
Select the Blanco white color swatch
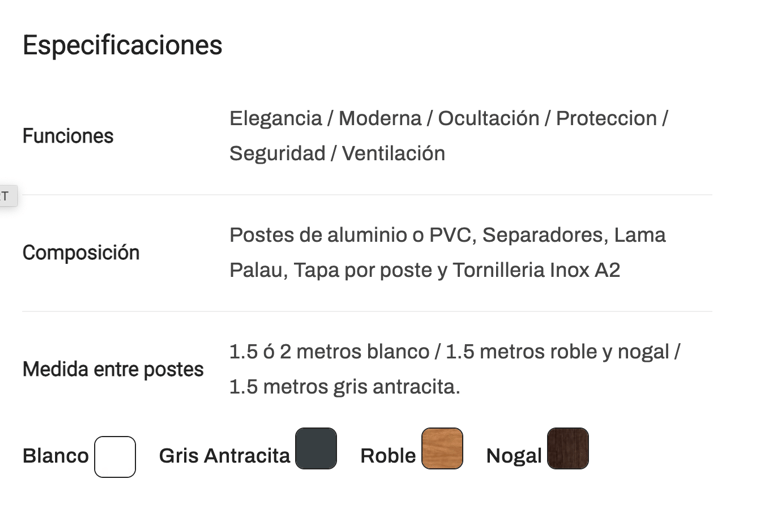[x=115, y=457]
